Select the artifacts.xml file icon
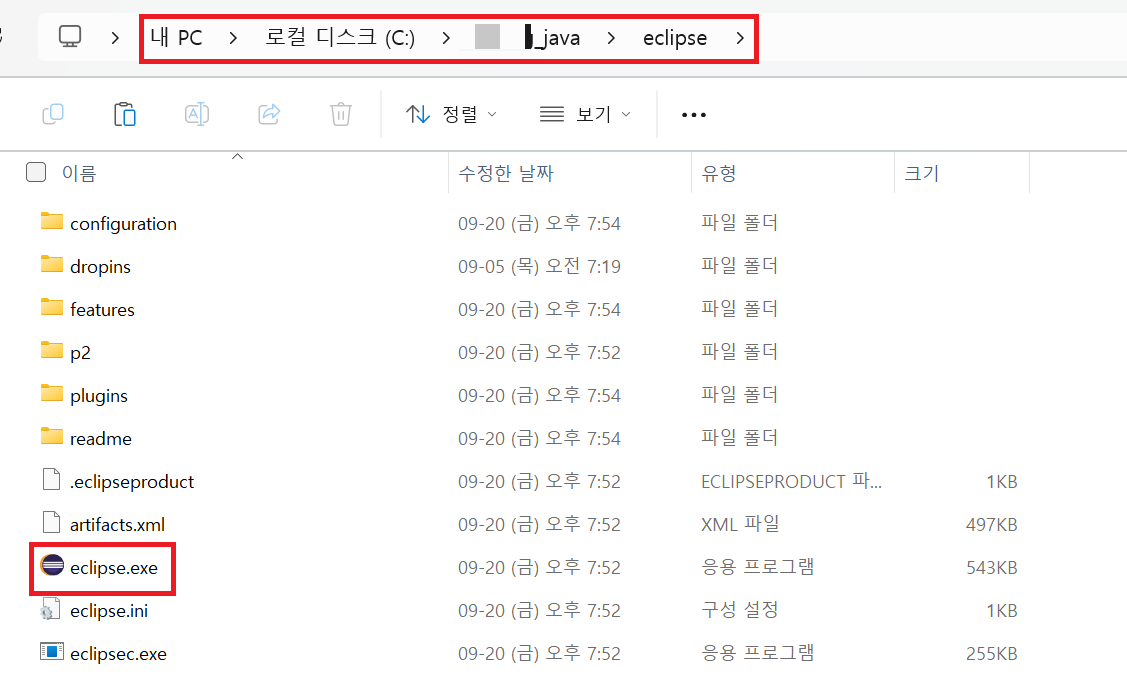1127x674 pixels. pos(52,522)
